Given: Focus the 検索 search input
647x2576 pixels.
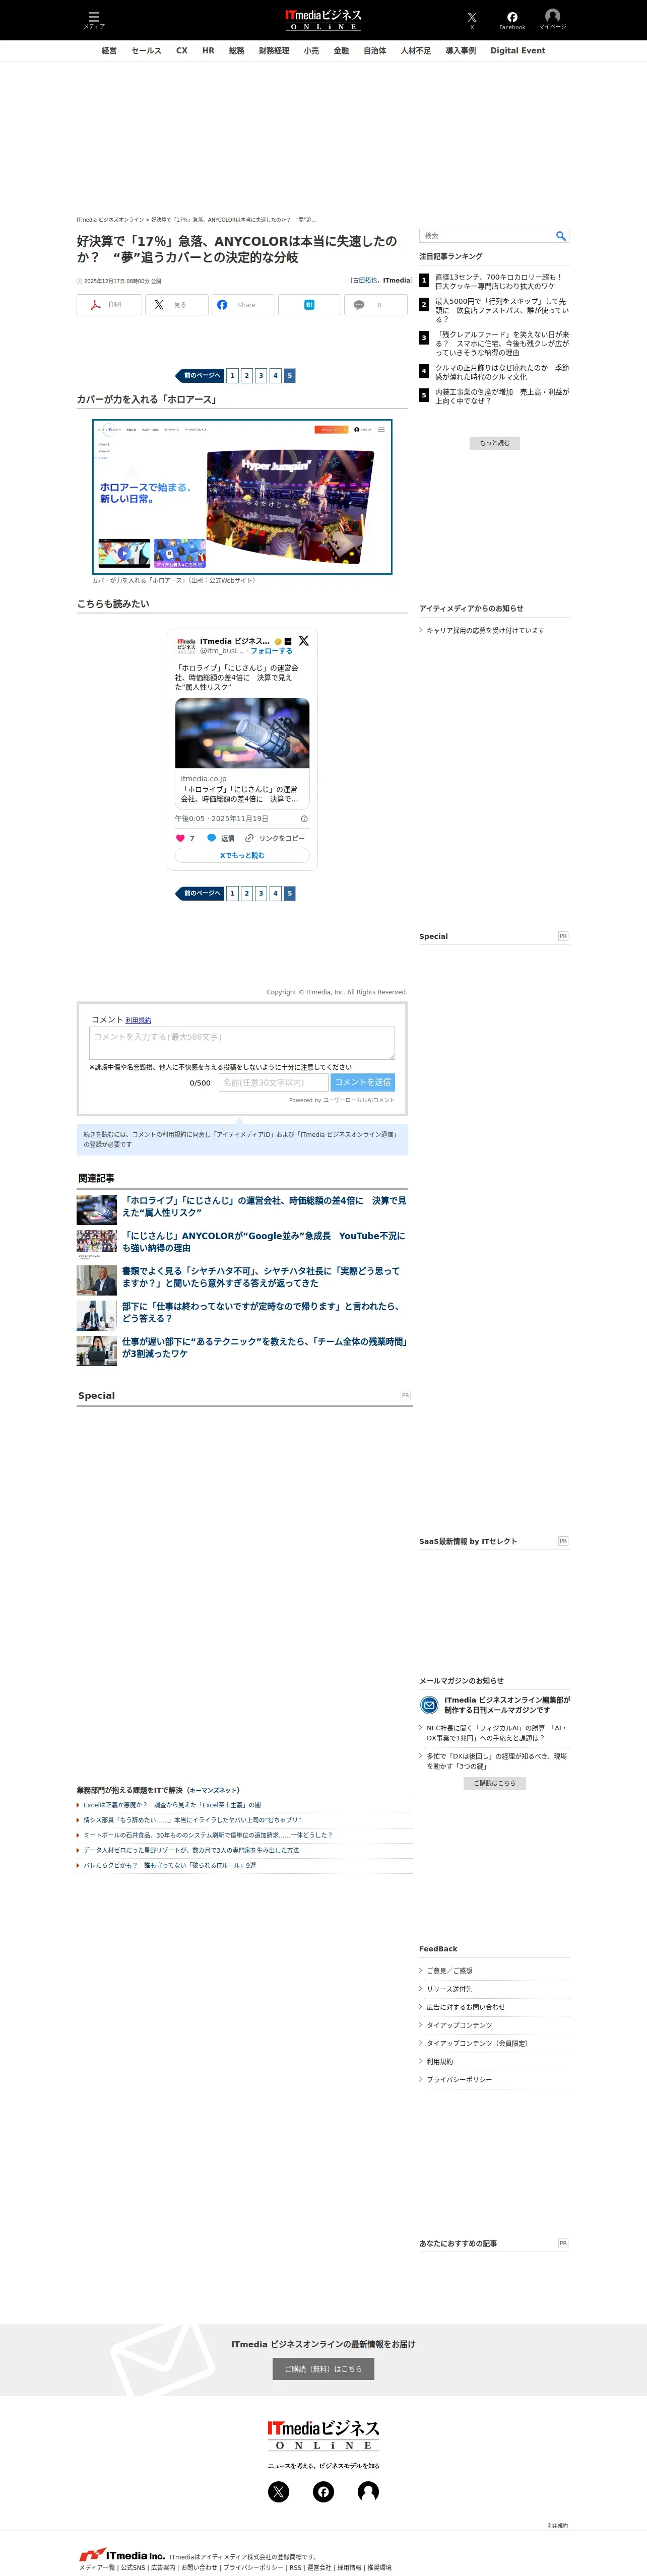Looking at the screenshot, I should pyautogui.click(x=487, y=236).
